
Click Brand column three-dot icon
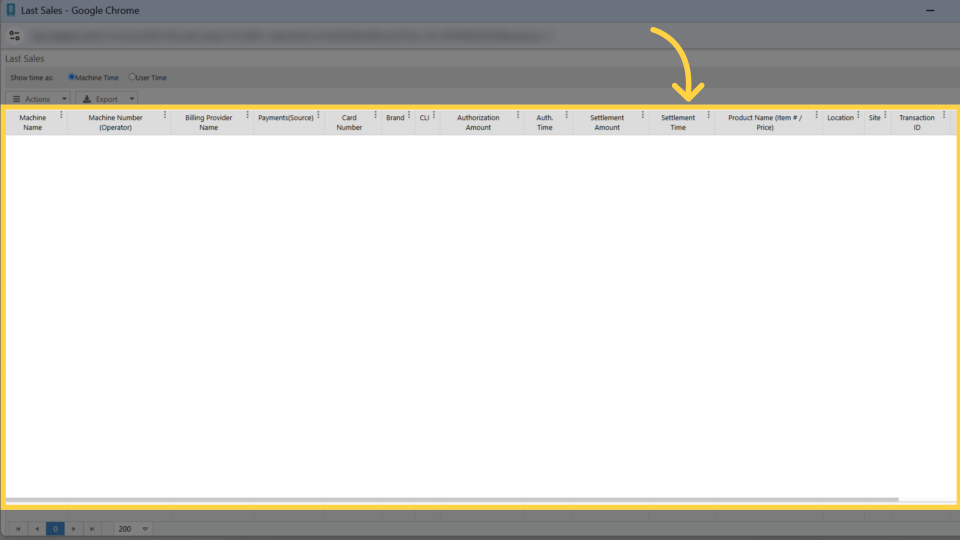coord(409,115)
